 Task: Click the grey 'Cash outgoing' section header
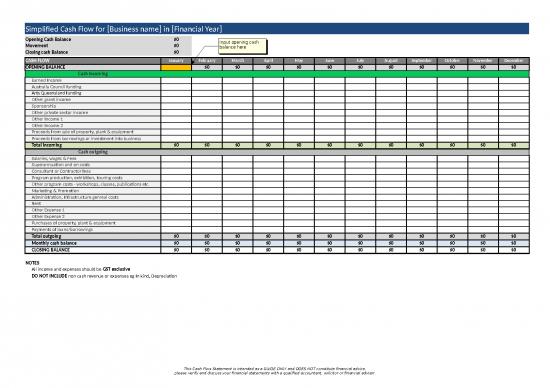point(277,152)
